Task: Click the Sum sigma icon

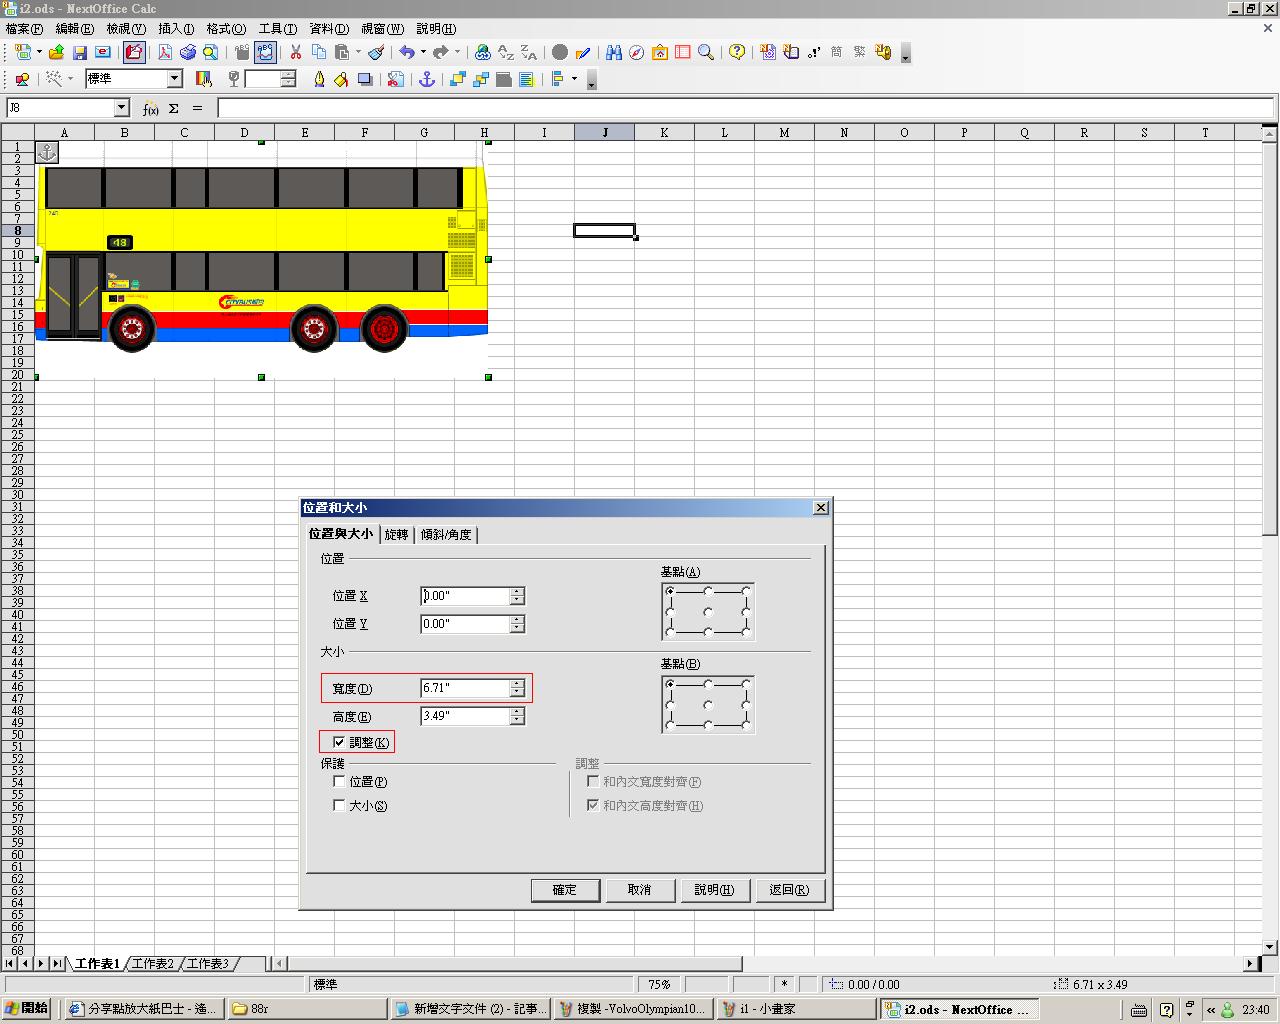Action: point(174,108)
